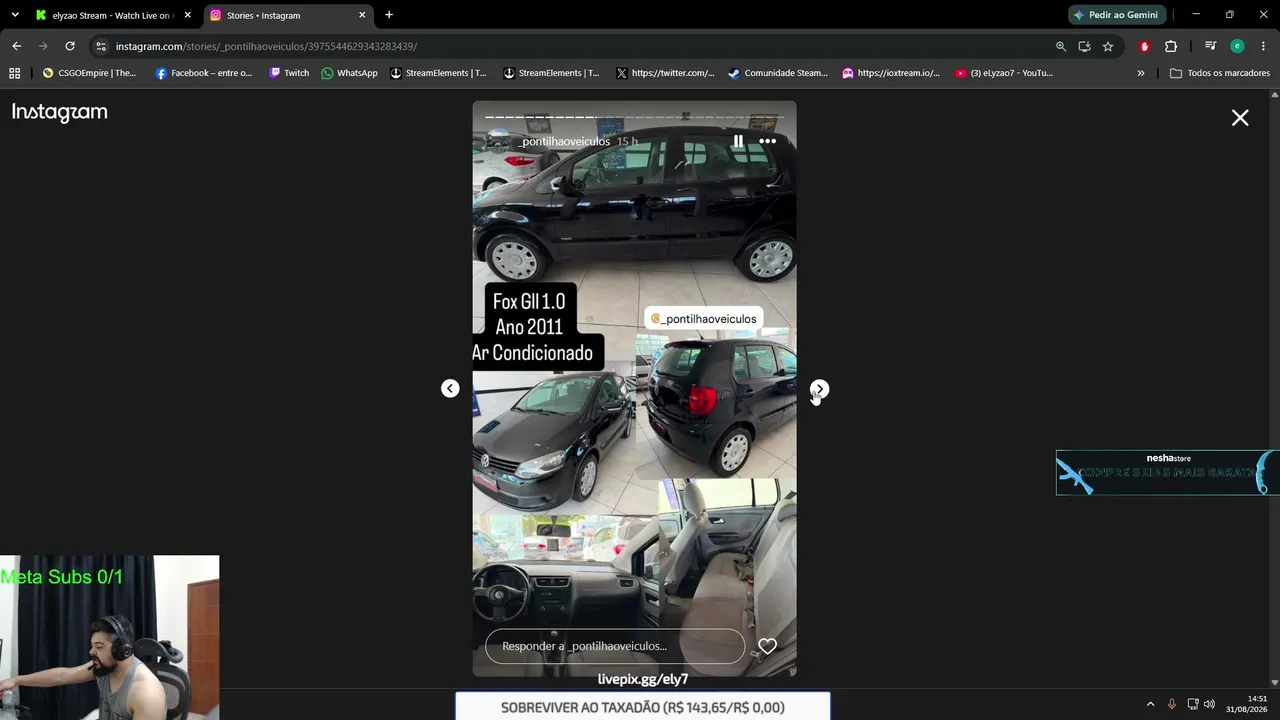Close the Stories Instagram tab
The image size is (1280, 720).
[x=362, y=15]
